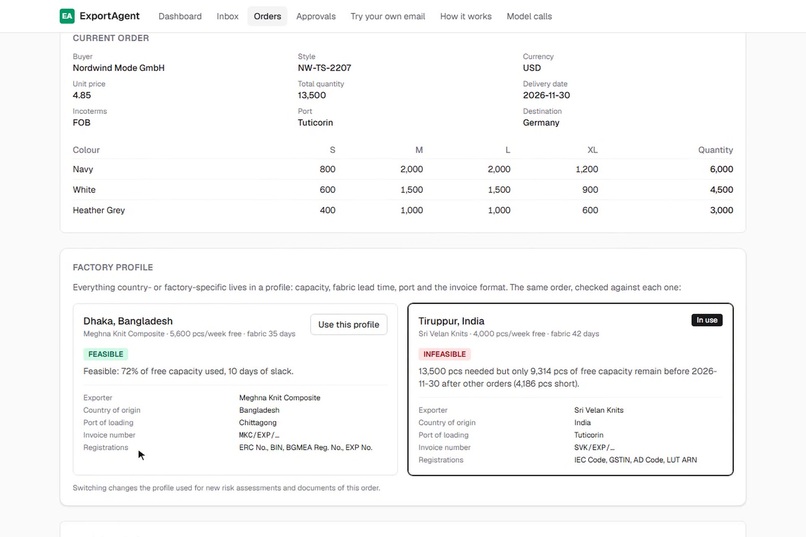Click the Switching changes the profile note
This screenshot has width=806, height=537.
coord(226,488)
